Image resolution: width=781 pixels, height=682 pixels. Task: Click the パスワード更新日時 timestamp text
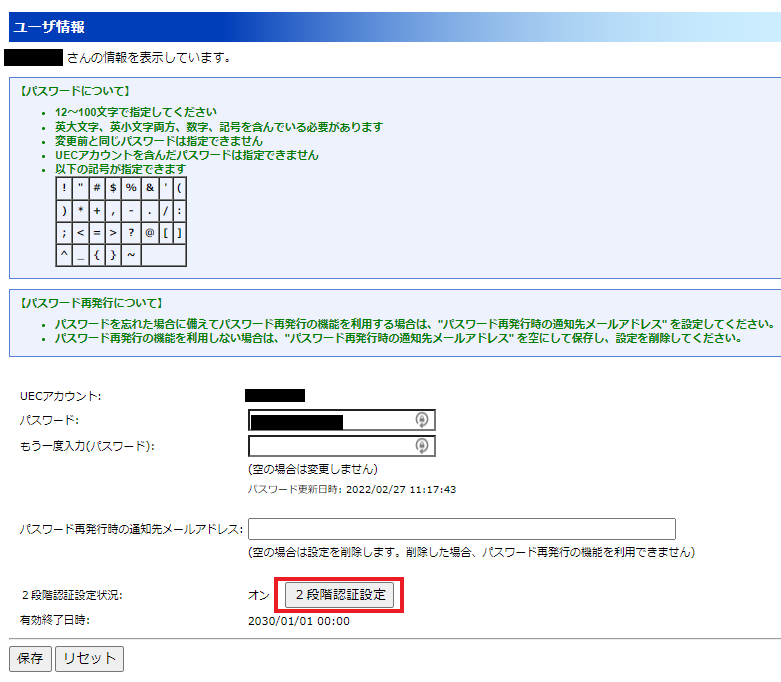(352, 490)
